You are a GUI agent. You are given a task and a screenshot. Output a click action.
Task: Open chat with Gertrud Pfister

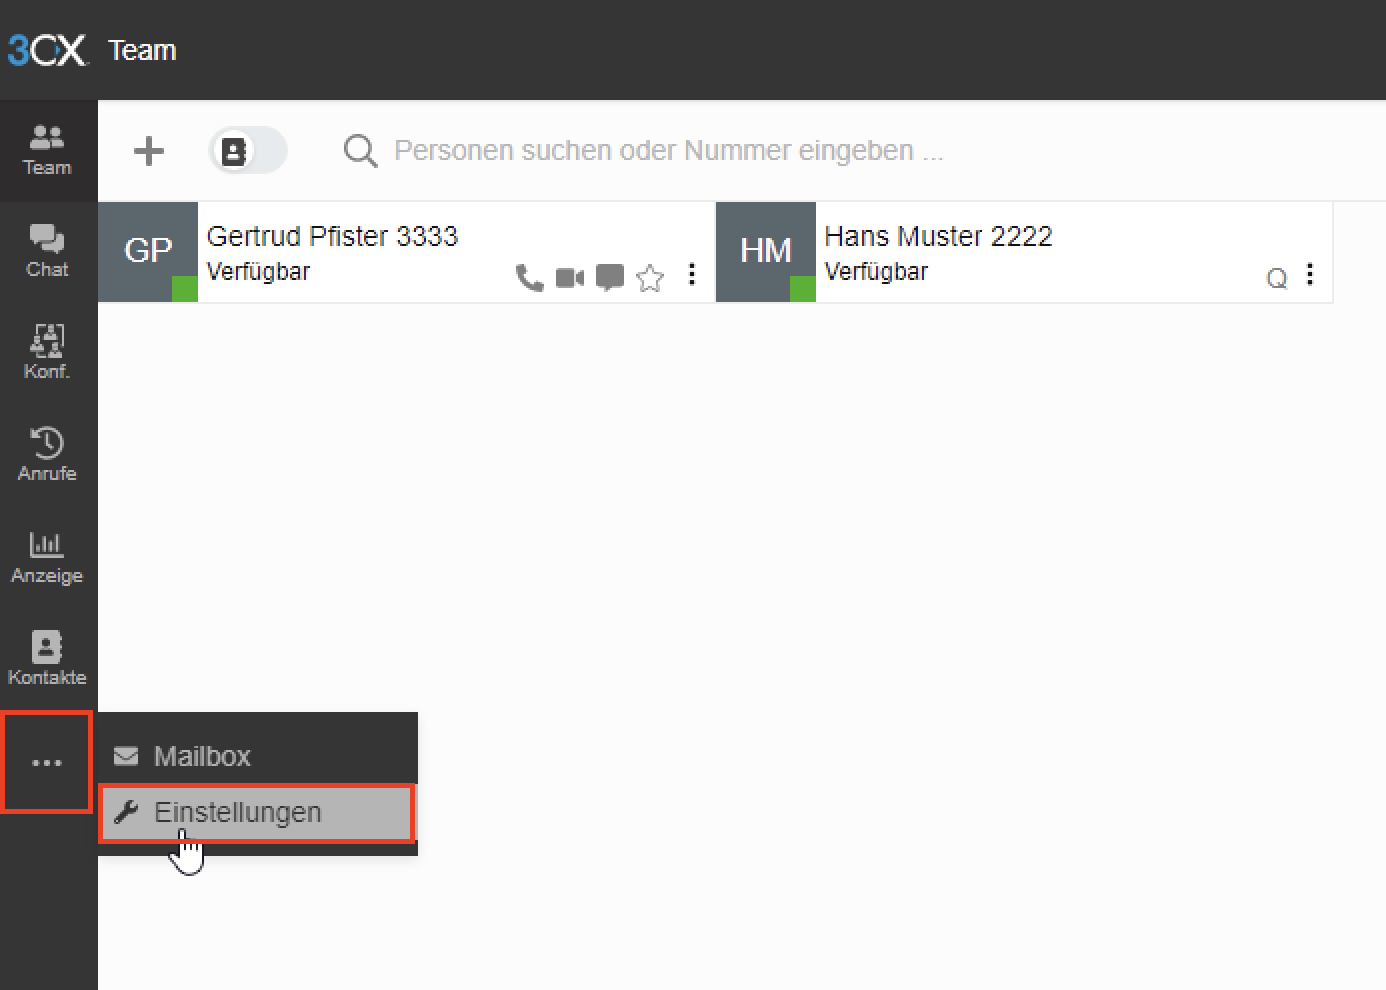click(609, 277)
